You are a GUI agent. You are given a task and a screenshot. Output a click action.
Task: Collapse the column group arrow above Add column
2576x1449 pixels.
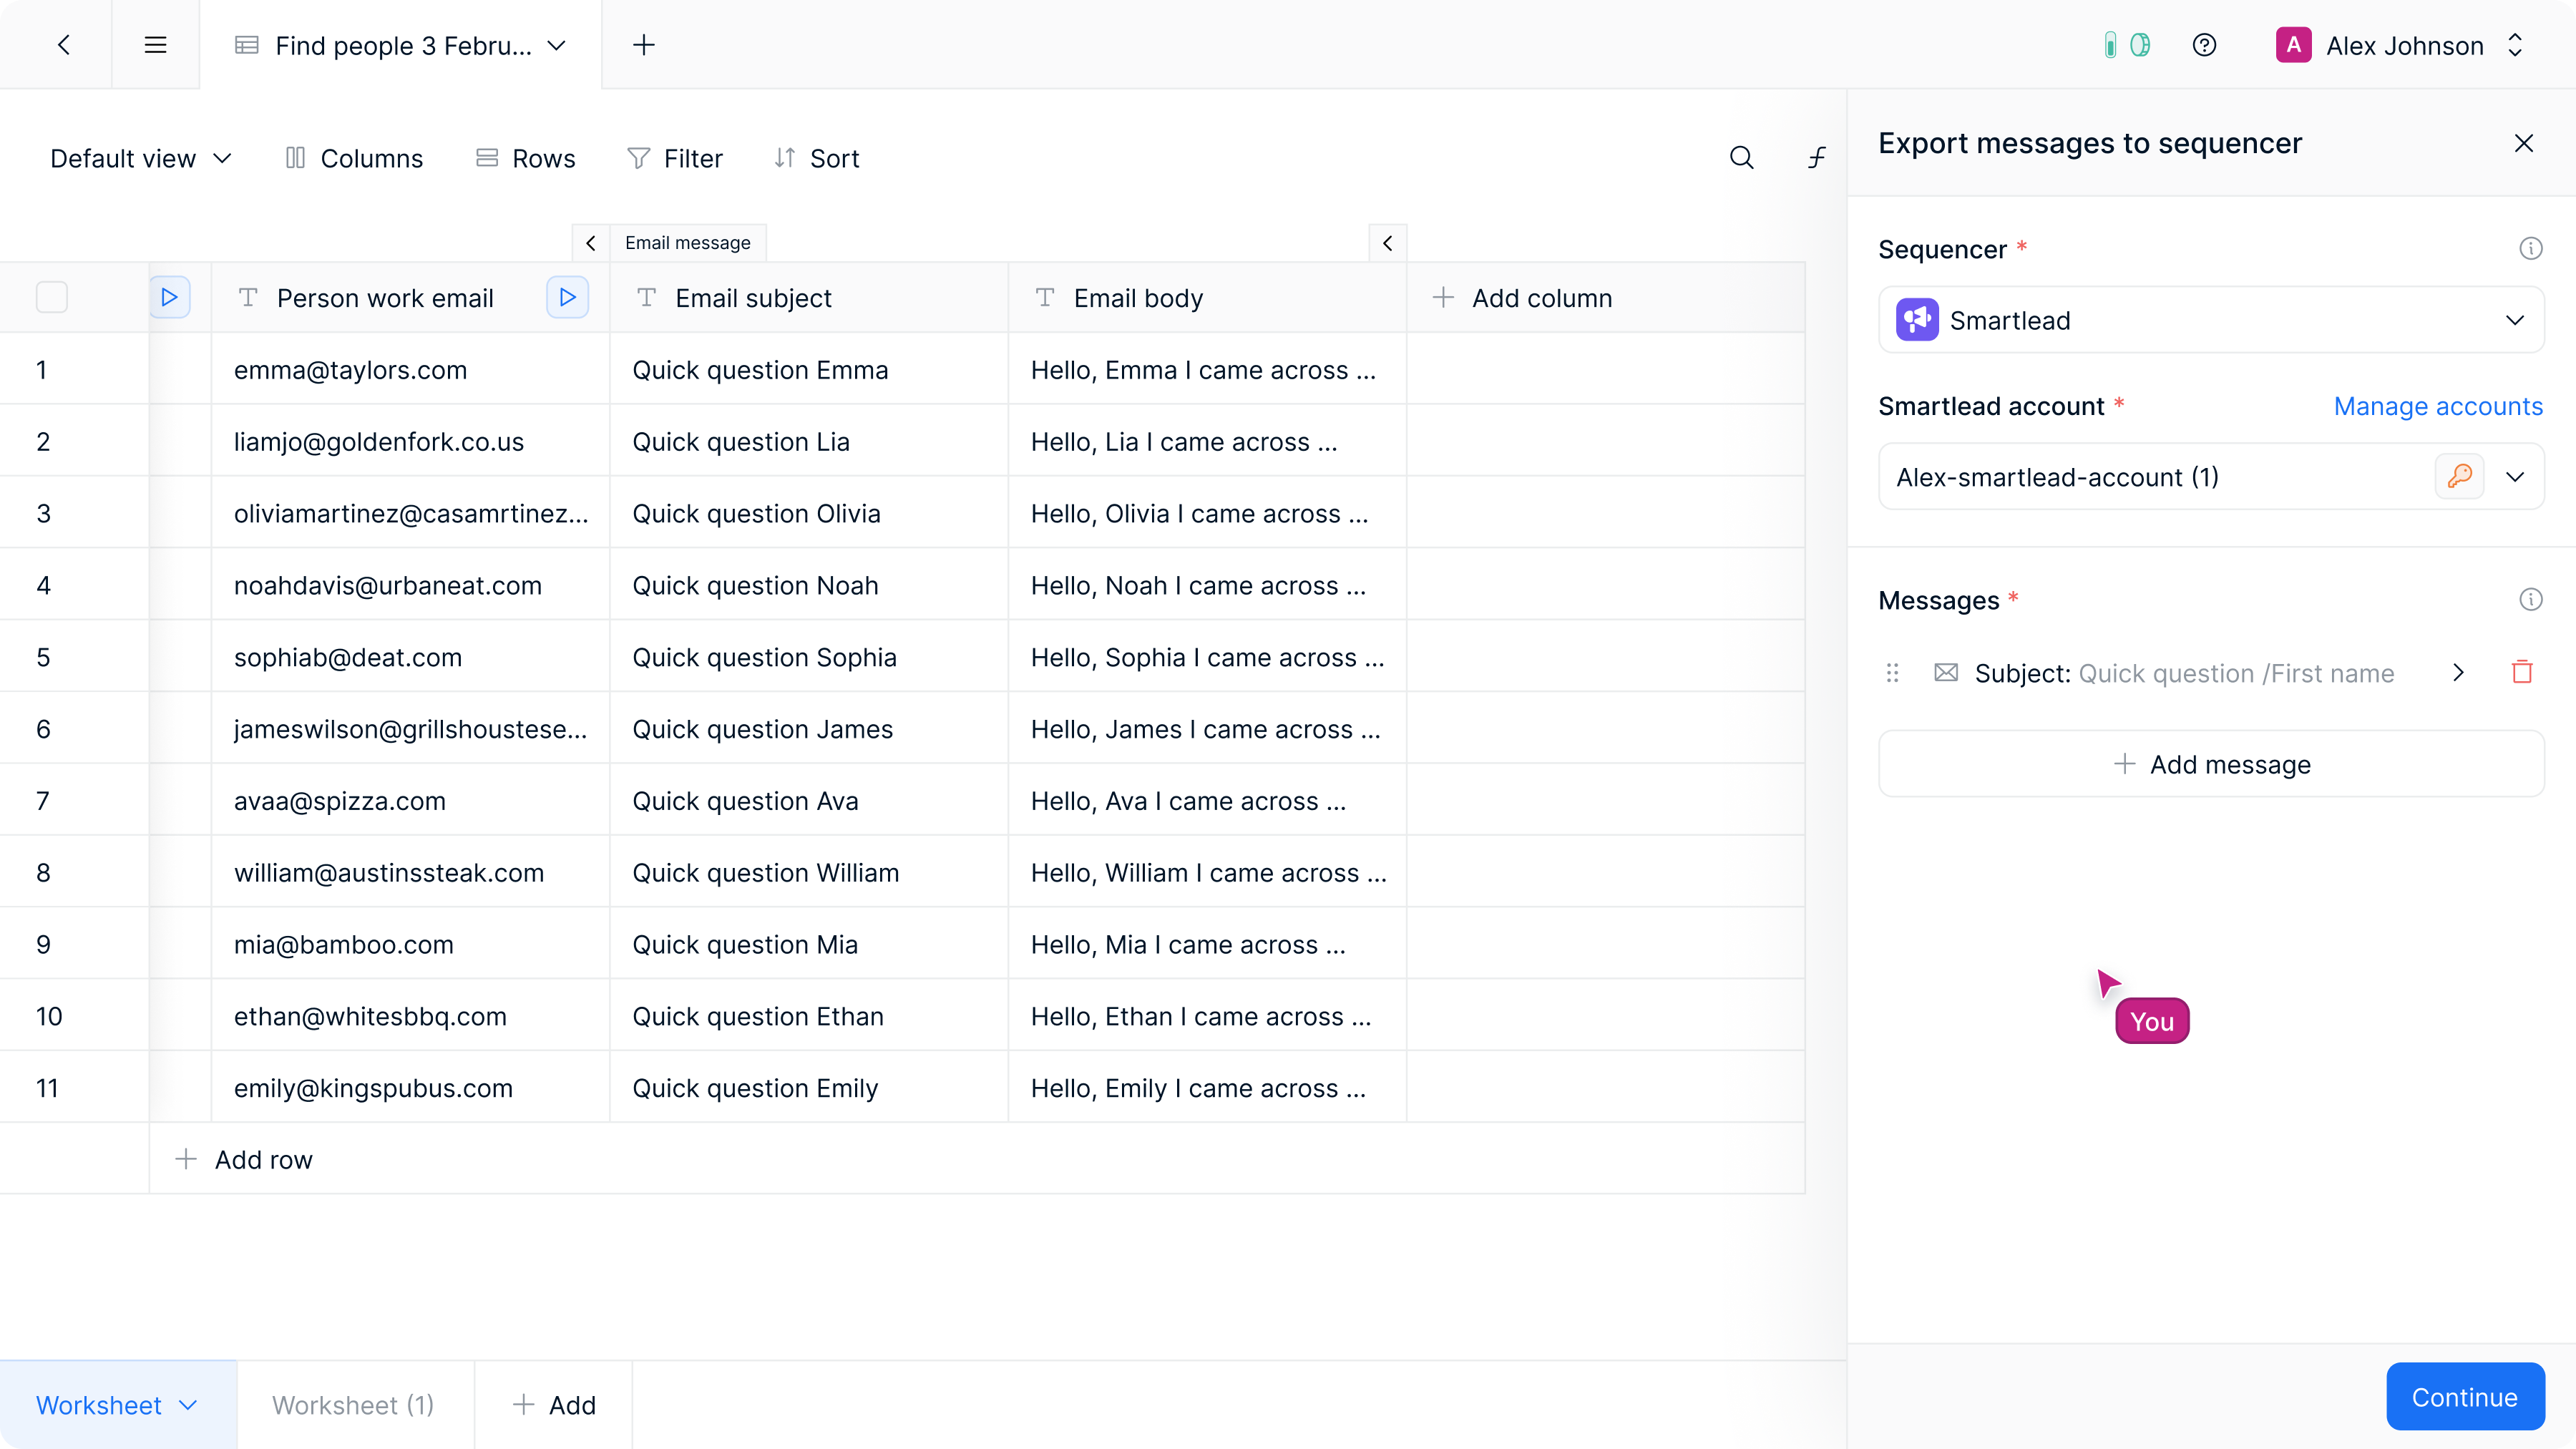click(1387, 243)
